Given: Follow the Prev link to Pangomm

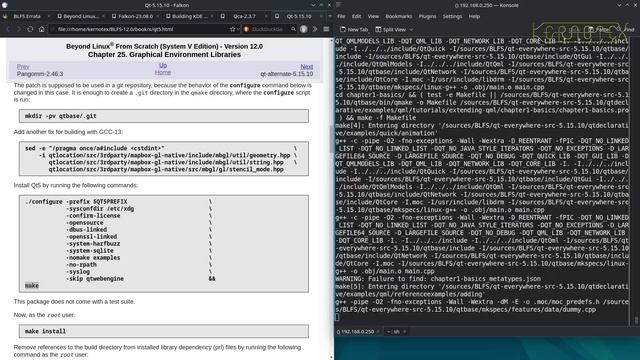Looking at the screenshot, I should [x=23, y=67].
